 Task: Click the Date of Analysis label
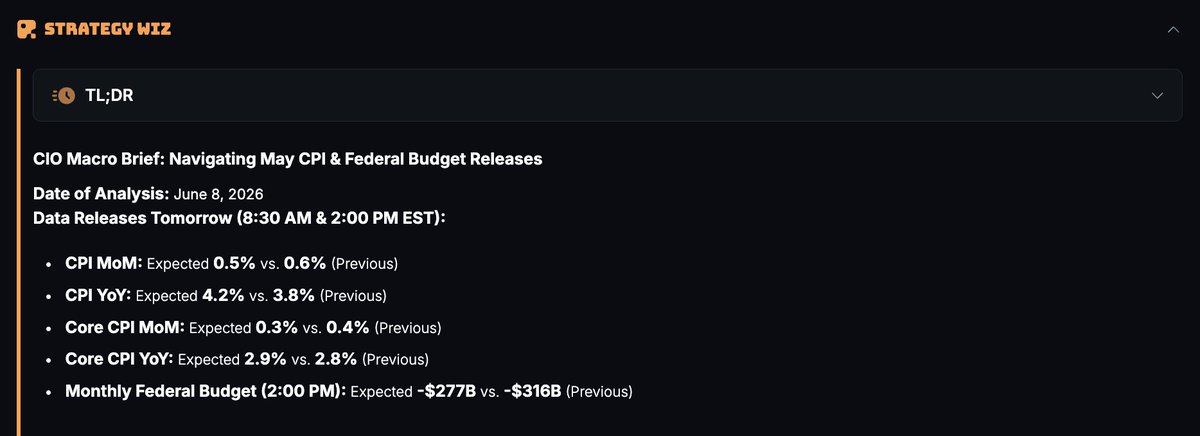point(101,193)
